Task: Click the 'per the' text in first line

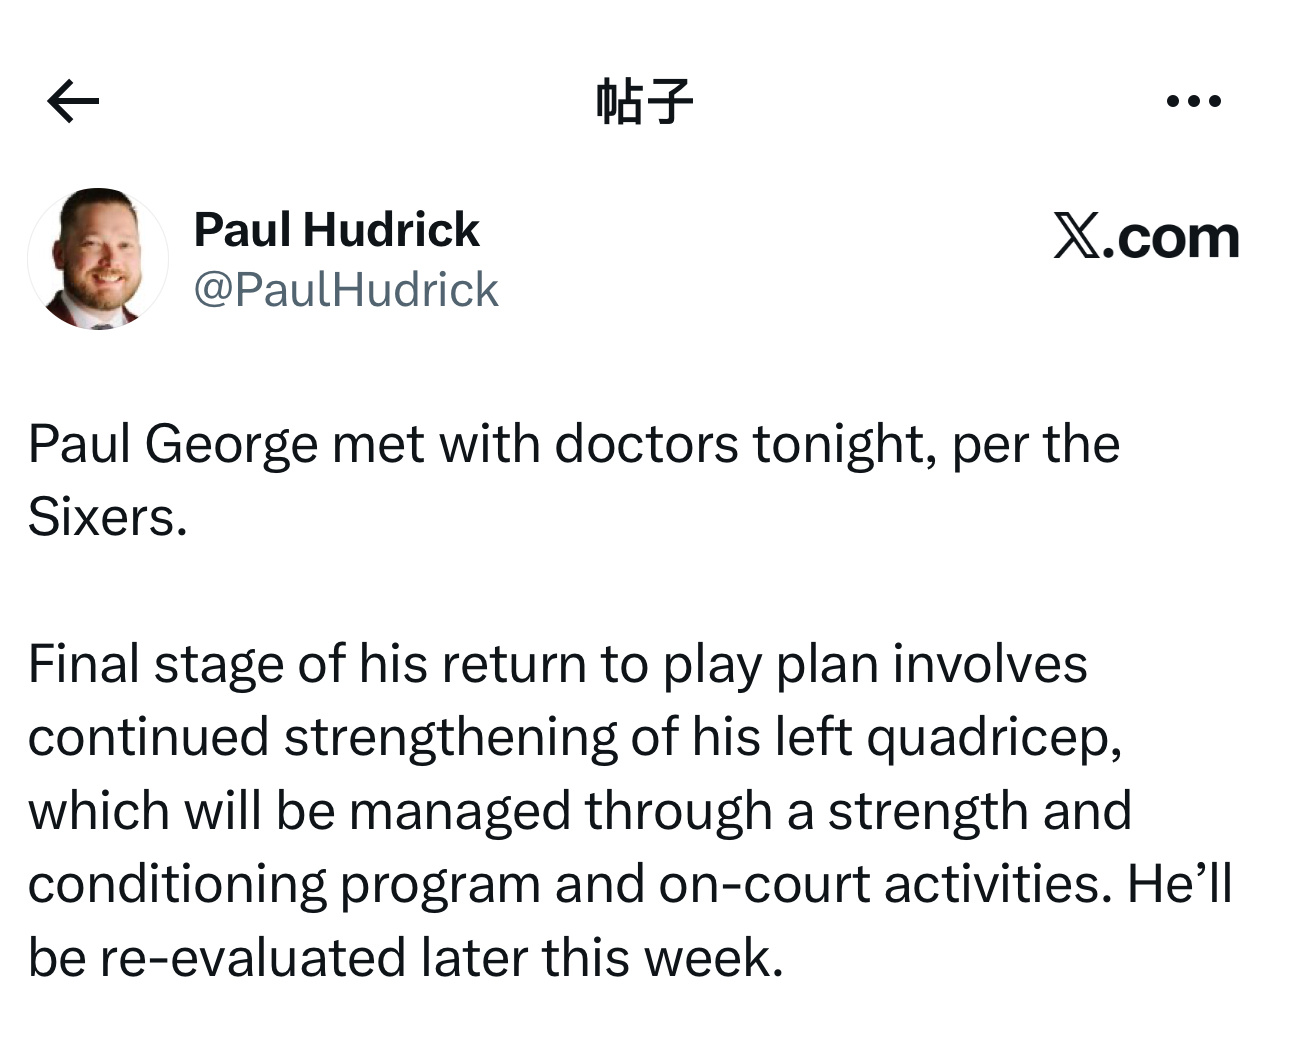Action: [x=1035, y=444]
